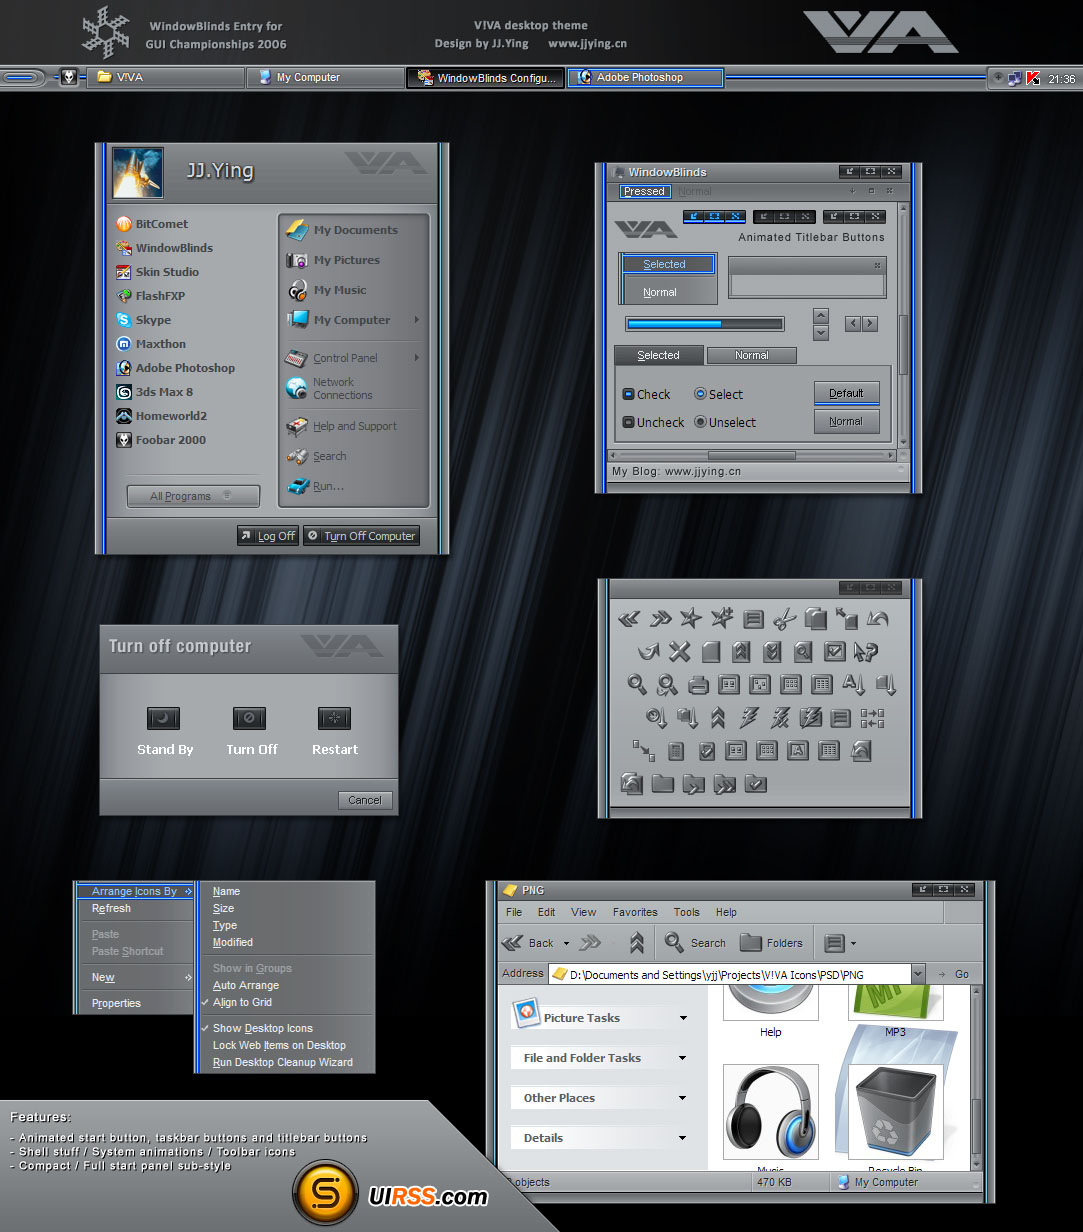Click the scissors (cut) icon in the icon grid

pos(785,619)
